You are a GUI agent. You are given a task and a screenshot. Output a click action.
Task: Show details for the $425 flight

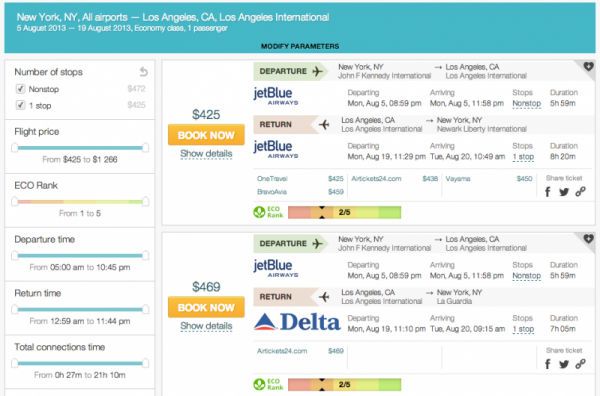pyautogui.click(x=206, y=154)
